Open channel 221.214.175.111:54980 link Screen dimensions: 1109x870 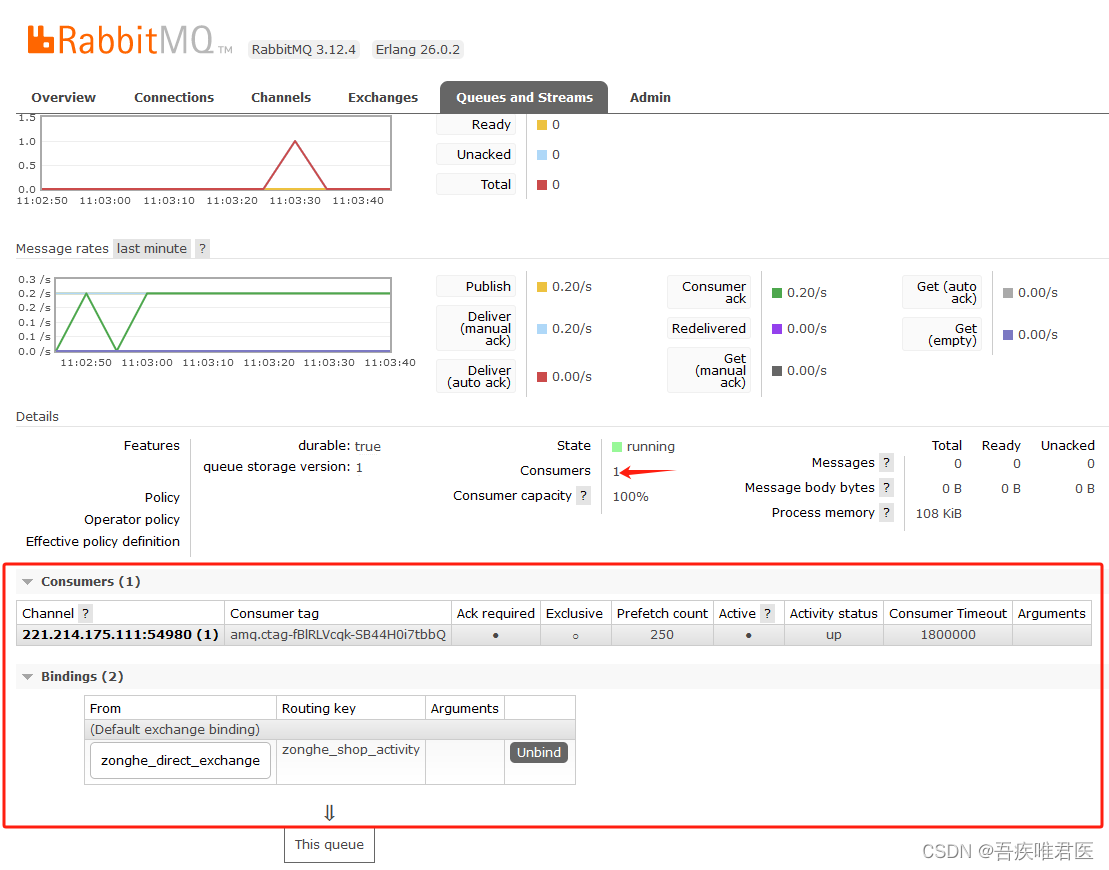click(x=120, y=635)
